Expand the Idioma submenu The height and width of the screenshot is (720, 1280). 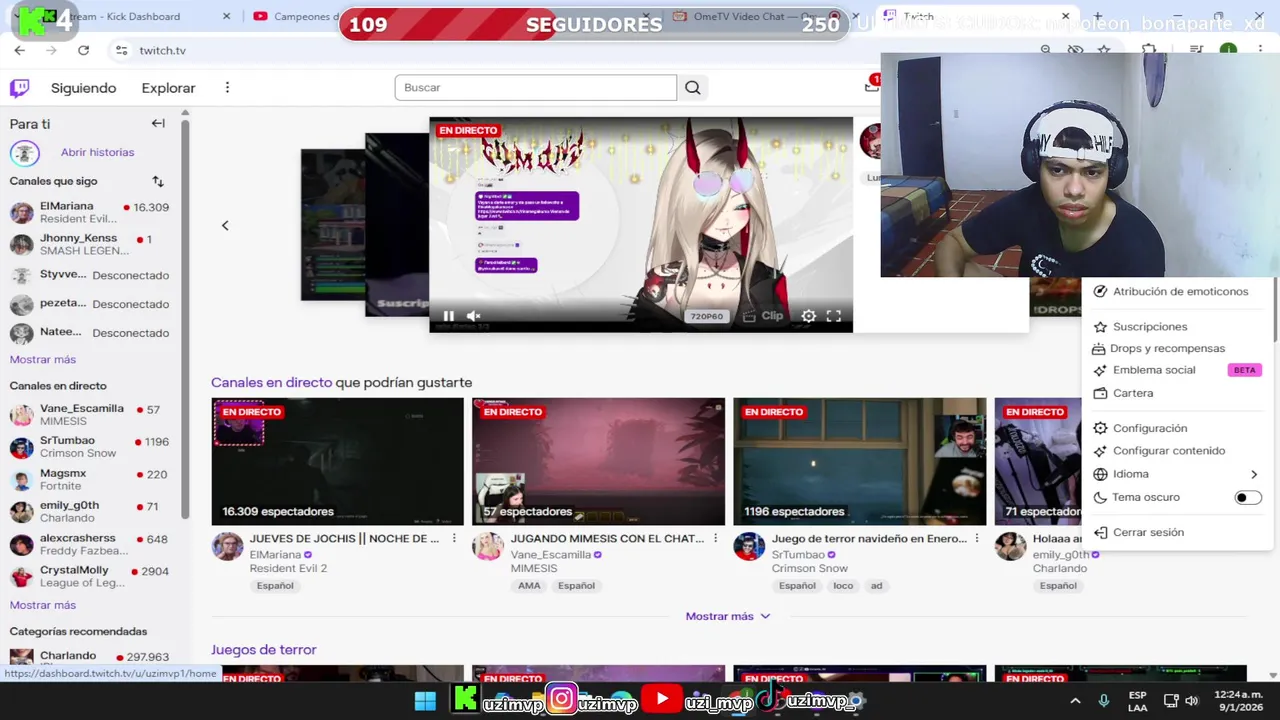tap(1176, 474)
